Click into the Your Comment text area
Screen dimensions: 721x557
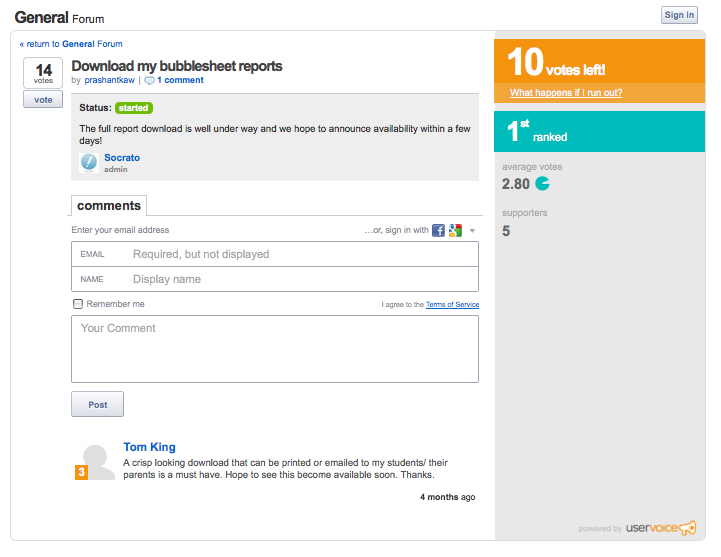pyautogui.click(x=275, y=349)
